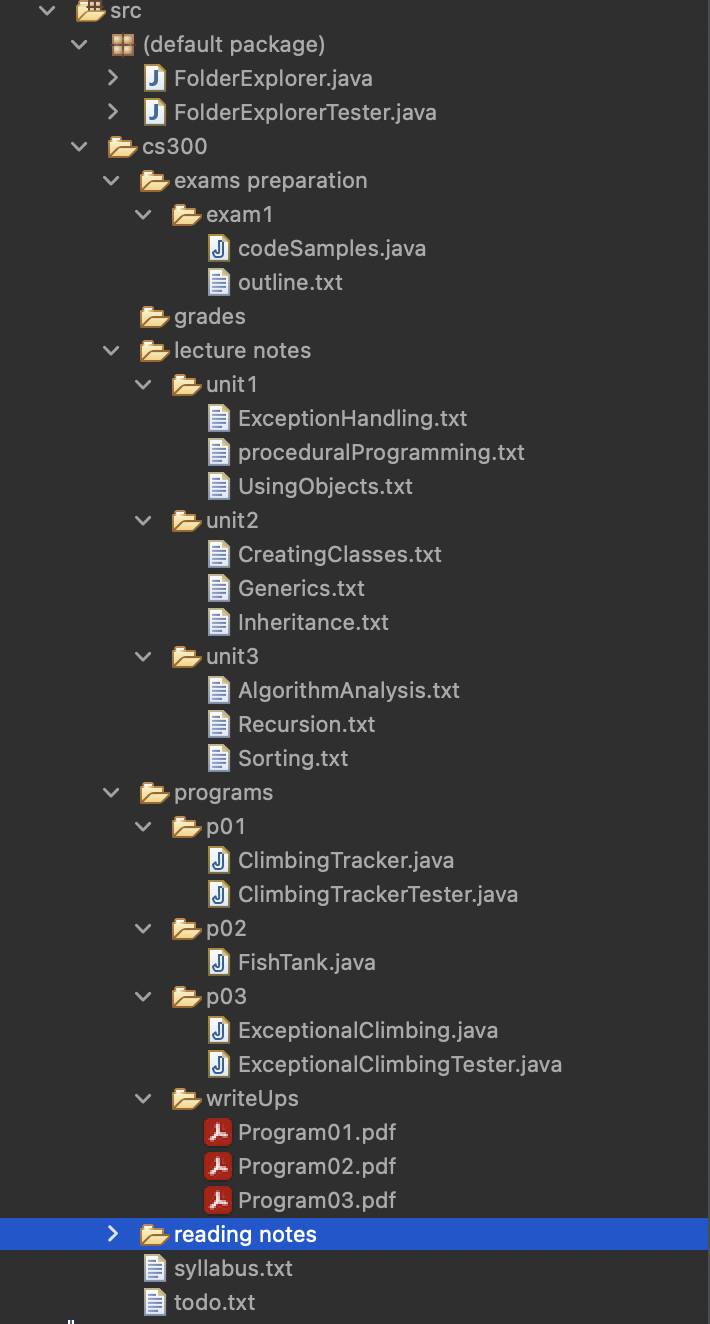
Task: Collapse the src tree node
Action: click(45, 11)
